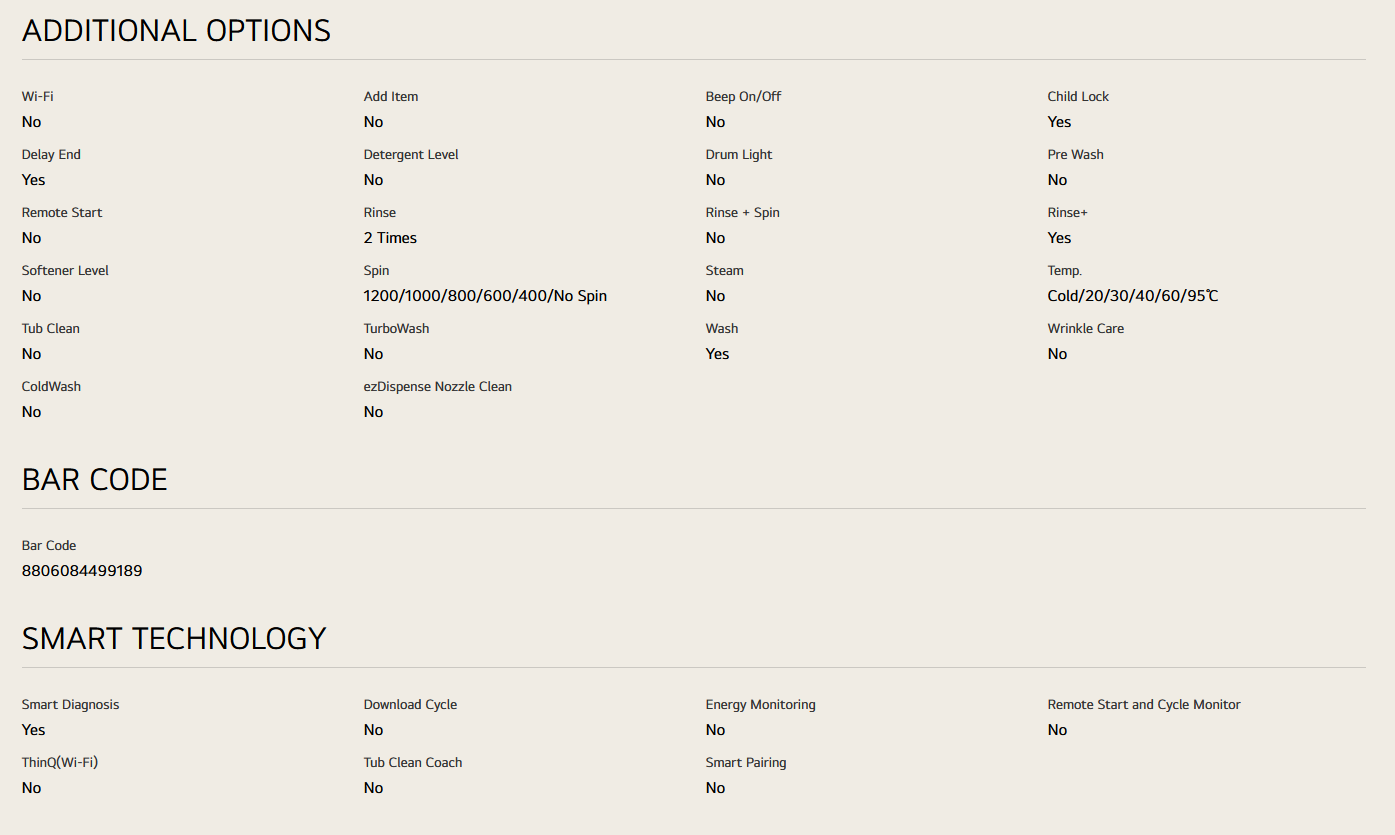Click the spin speeds value 1200/1000/800/600/400/No Spin
The height and width of the screenshot is (835, 1395).
pos(485,296)
